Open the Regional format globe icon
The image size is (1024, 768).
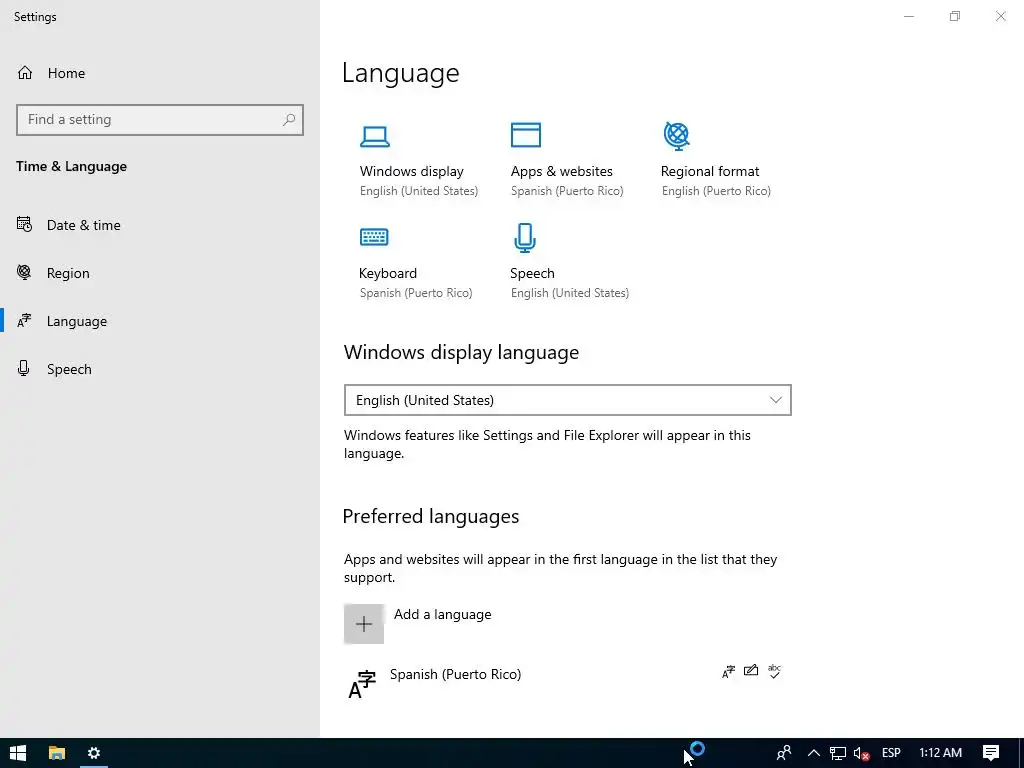(x=677, y=136)
